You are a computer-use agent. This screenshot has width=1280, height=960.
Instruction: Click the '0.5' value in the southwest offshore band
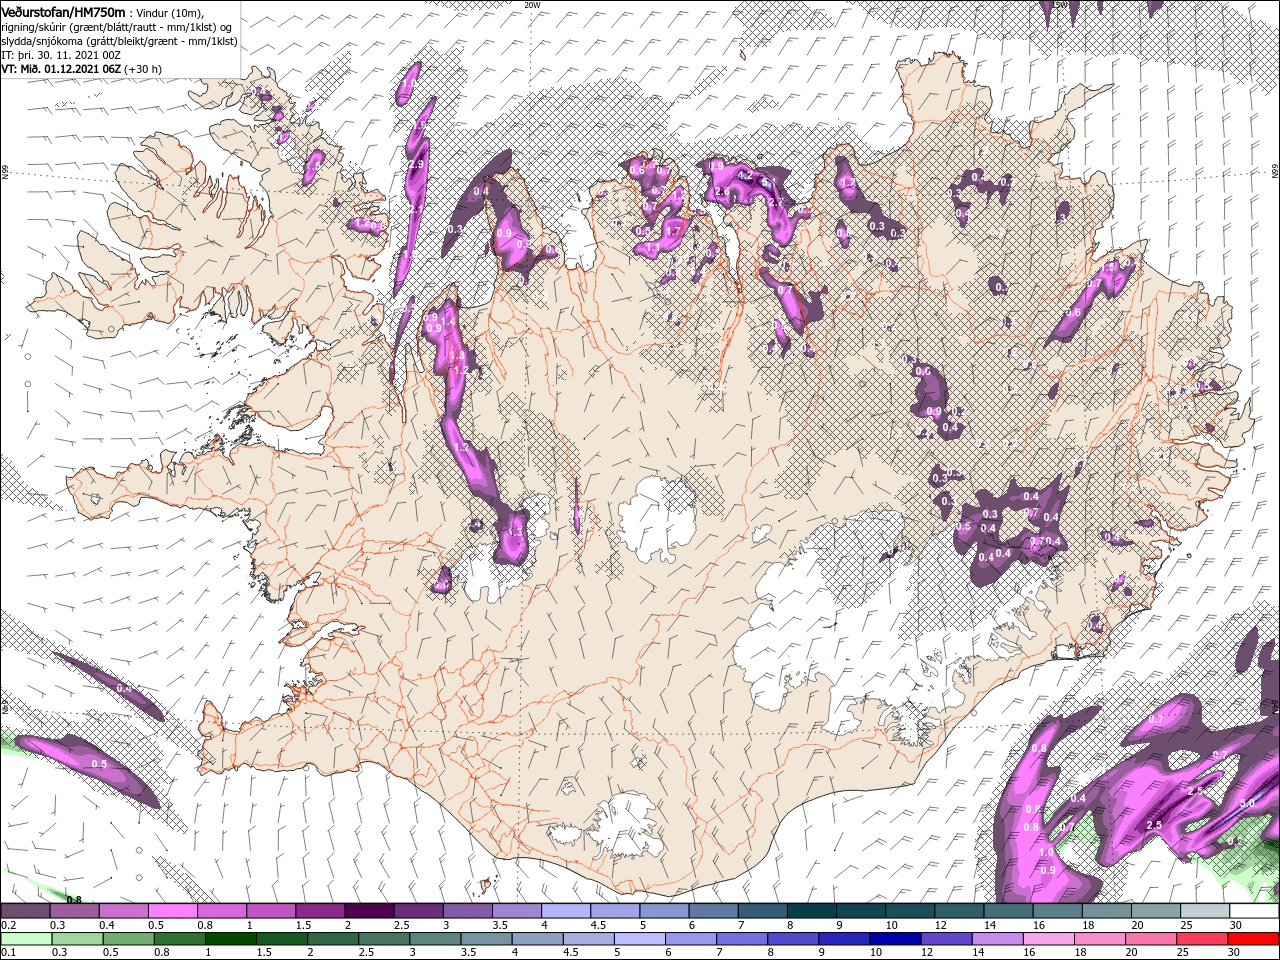pos(99,764)
